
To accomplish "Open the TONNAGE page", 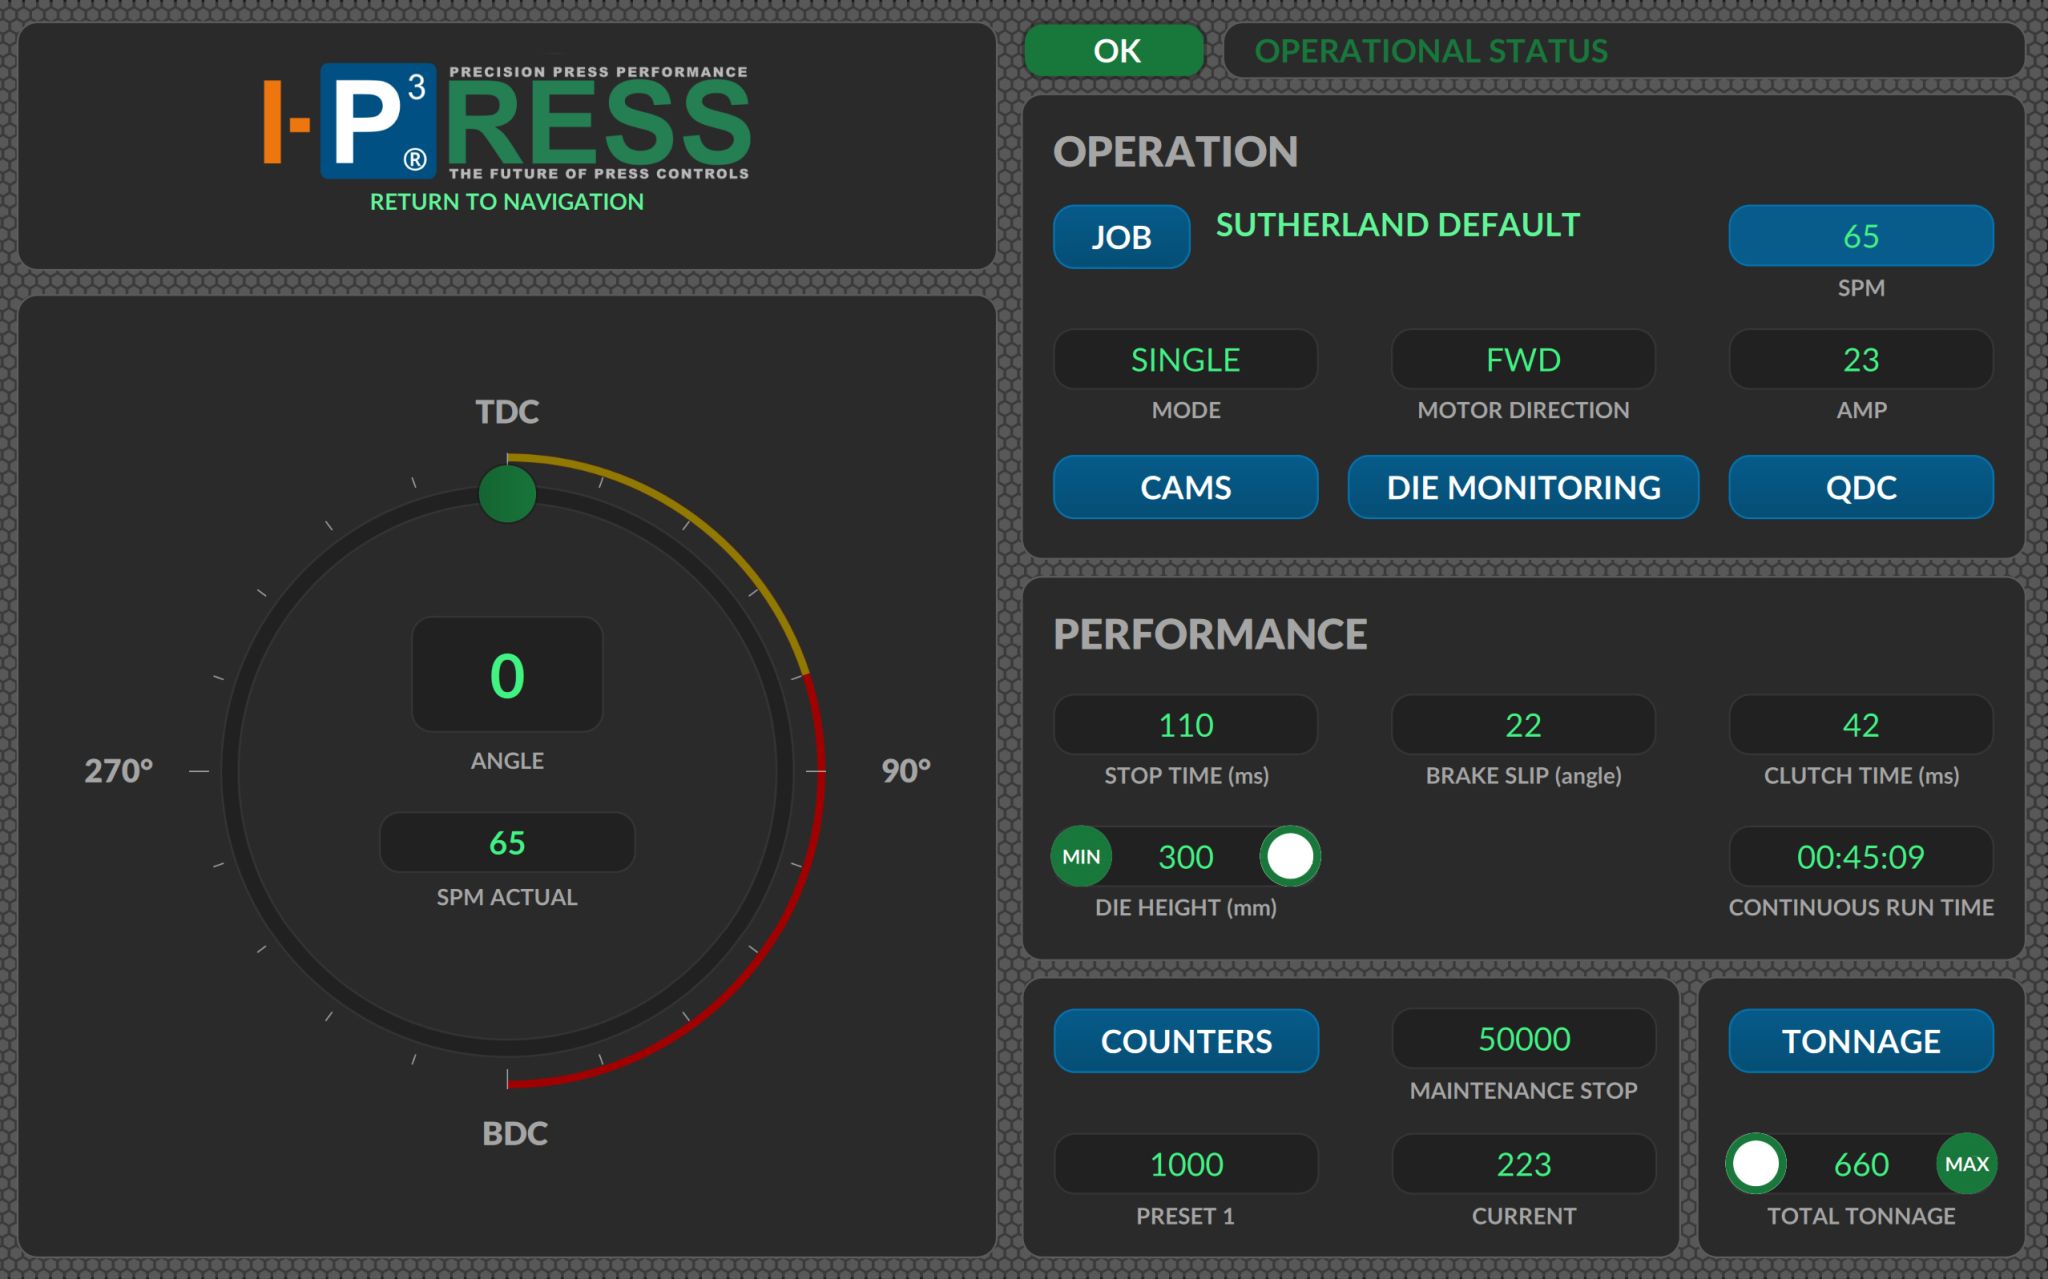I will click(1860, 1041).
